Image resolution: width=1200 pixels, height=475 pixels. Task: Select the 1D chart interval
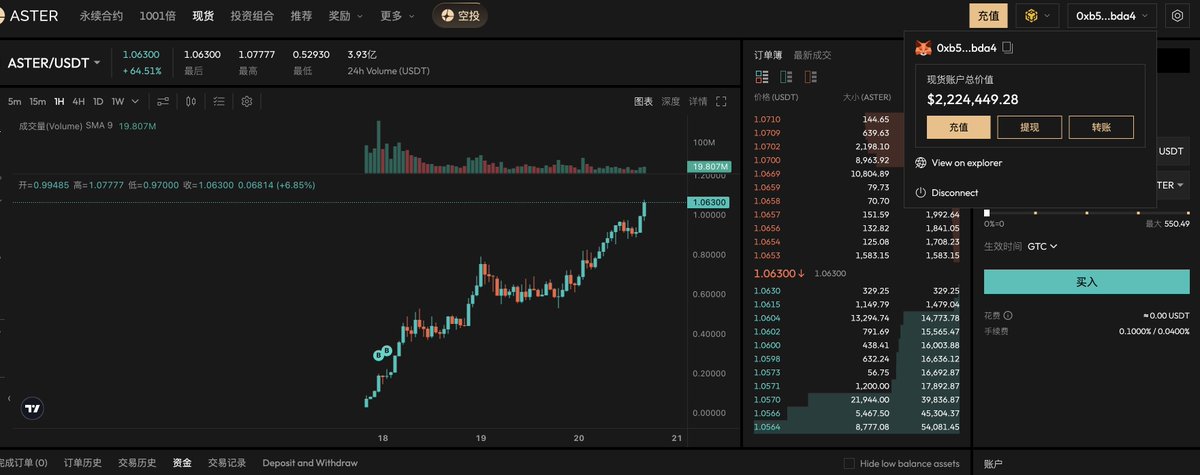98,101
